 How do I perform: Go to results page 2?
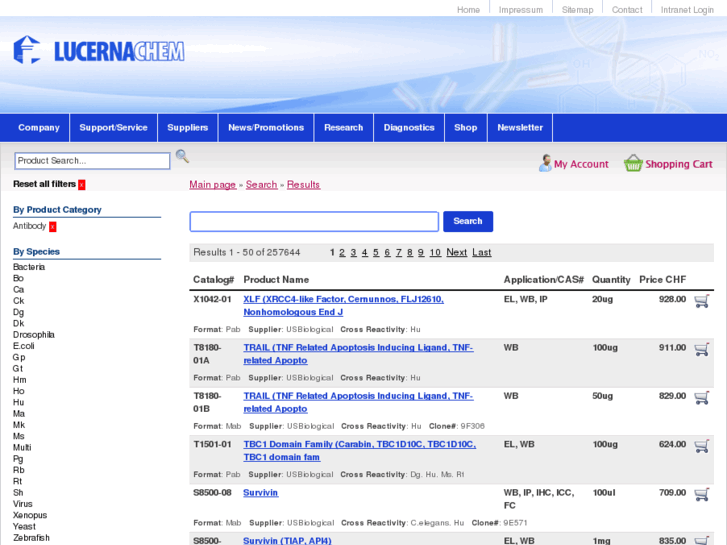[342, 252]
